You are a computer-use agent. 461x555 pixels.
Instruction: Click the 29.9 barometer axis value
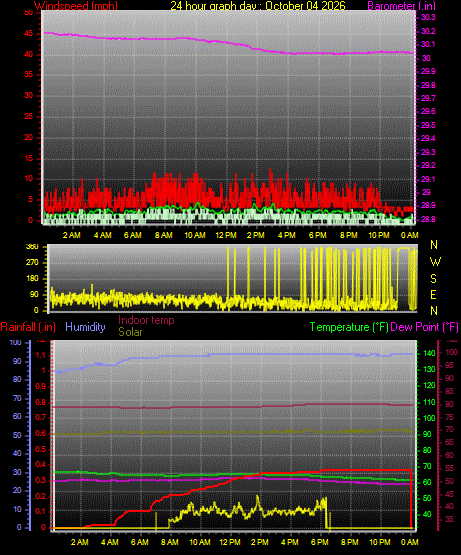[428, 71]
